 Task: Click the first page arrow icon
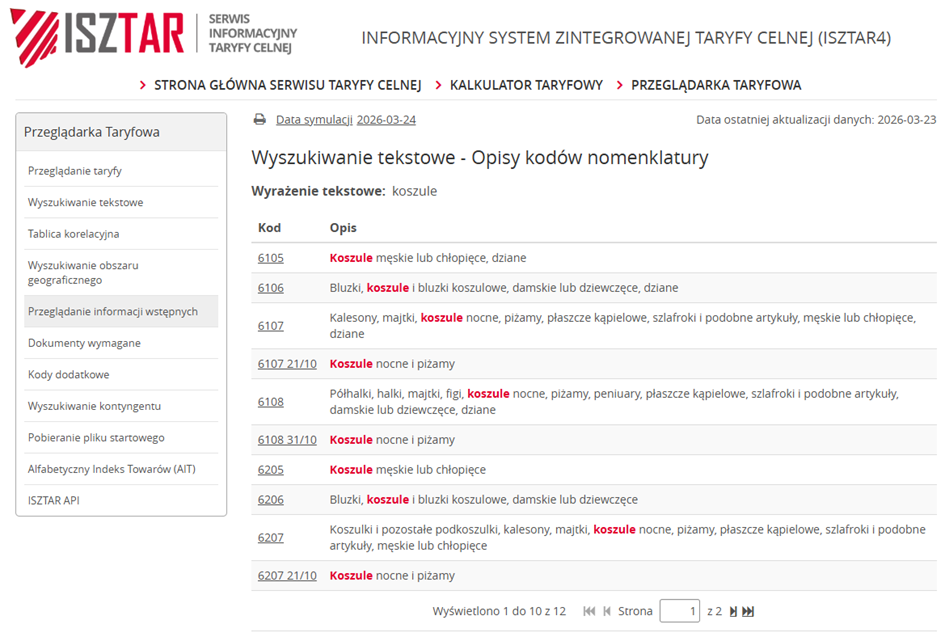pos(589,611)
